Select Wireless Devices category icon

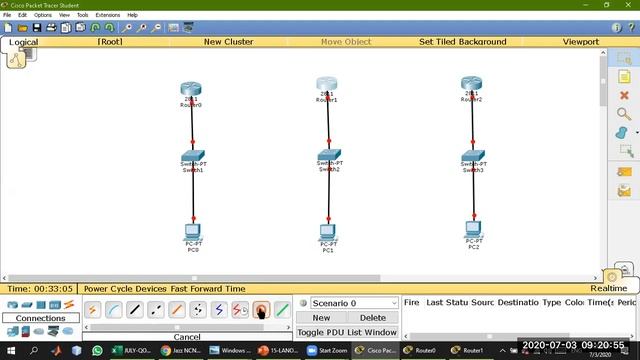[55, 304]
